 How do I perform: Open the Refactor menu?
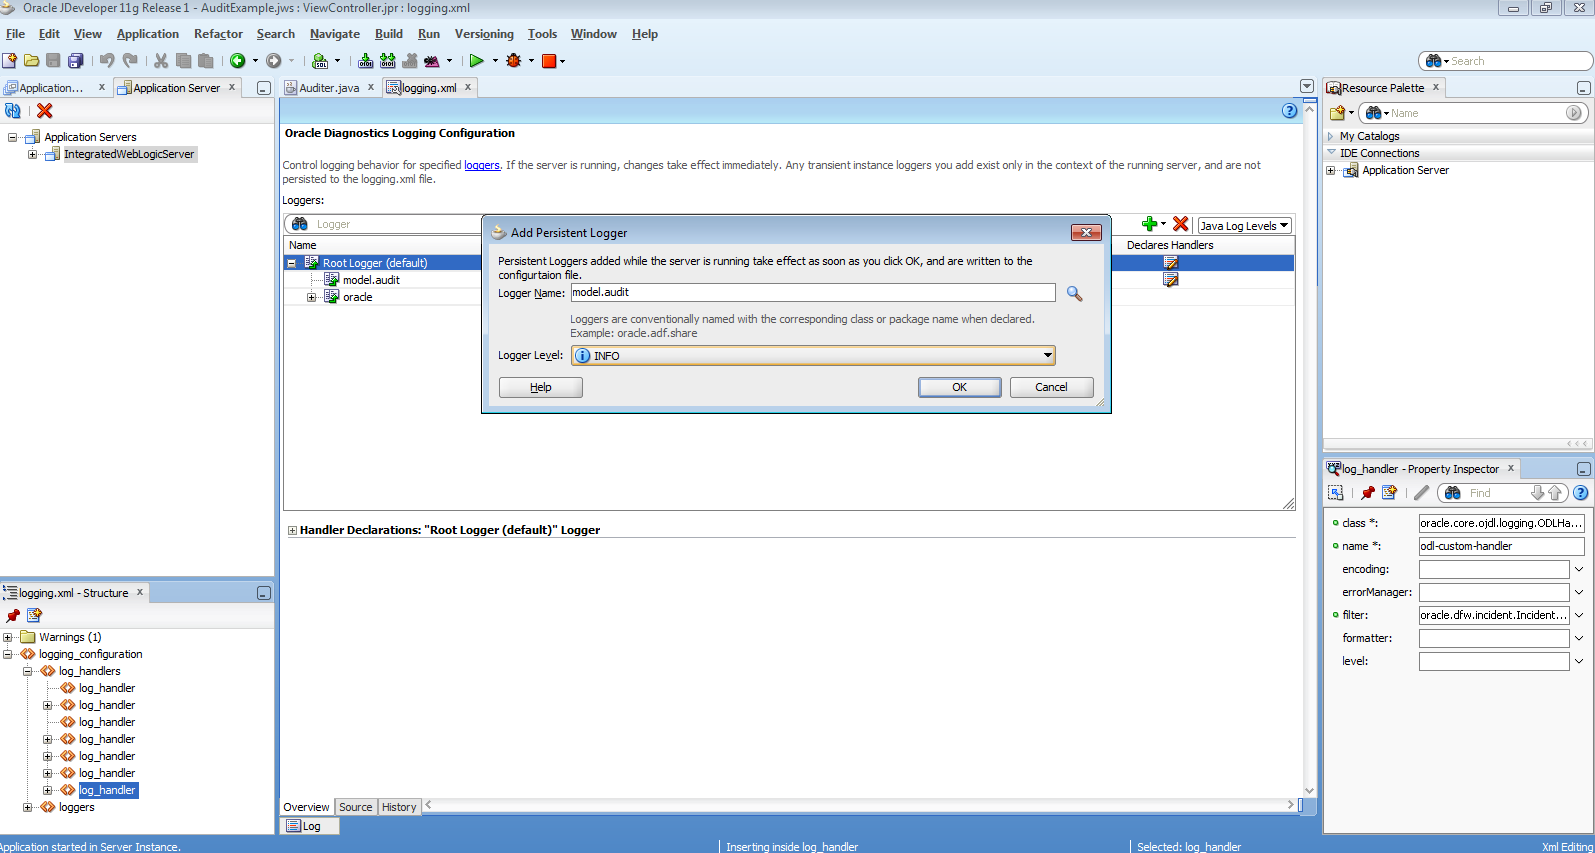tap(218, 34)
